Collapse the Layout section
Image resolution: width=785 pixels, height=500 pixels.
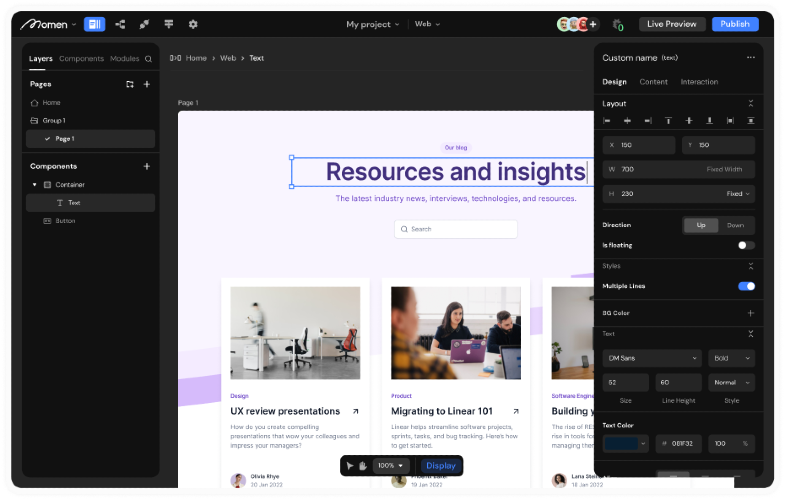click(x=750, y=104)
